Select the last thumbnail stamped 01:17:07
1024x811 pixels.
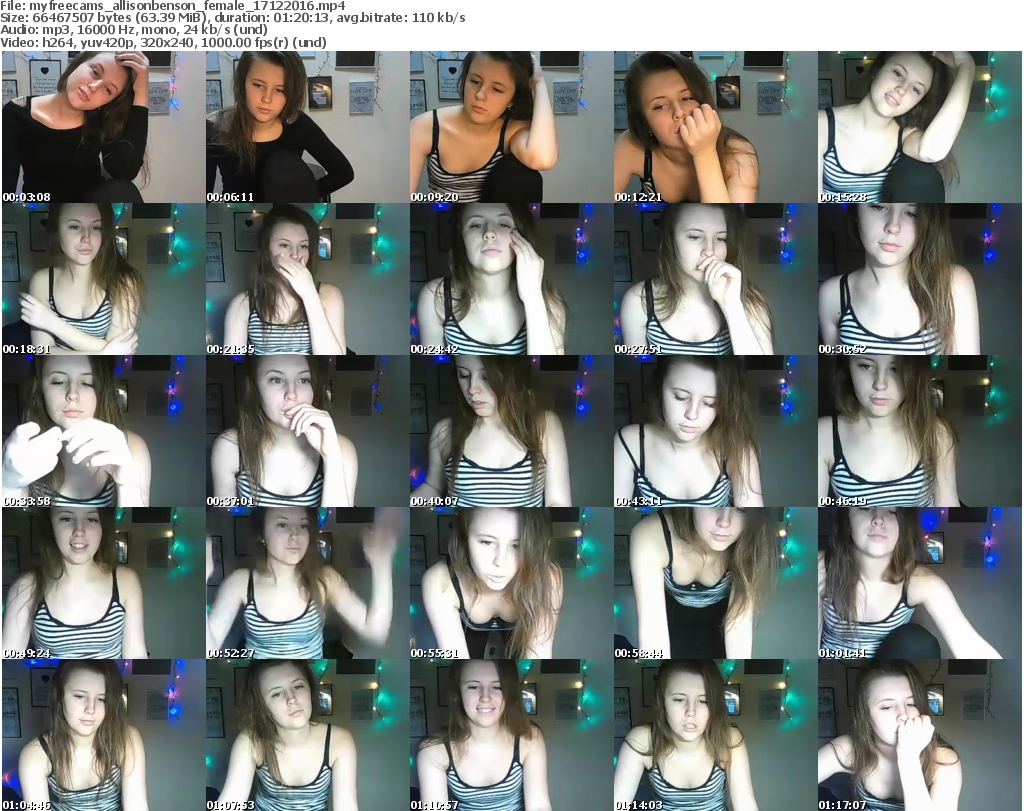tap(920, 735)
